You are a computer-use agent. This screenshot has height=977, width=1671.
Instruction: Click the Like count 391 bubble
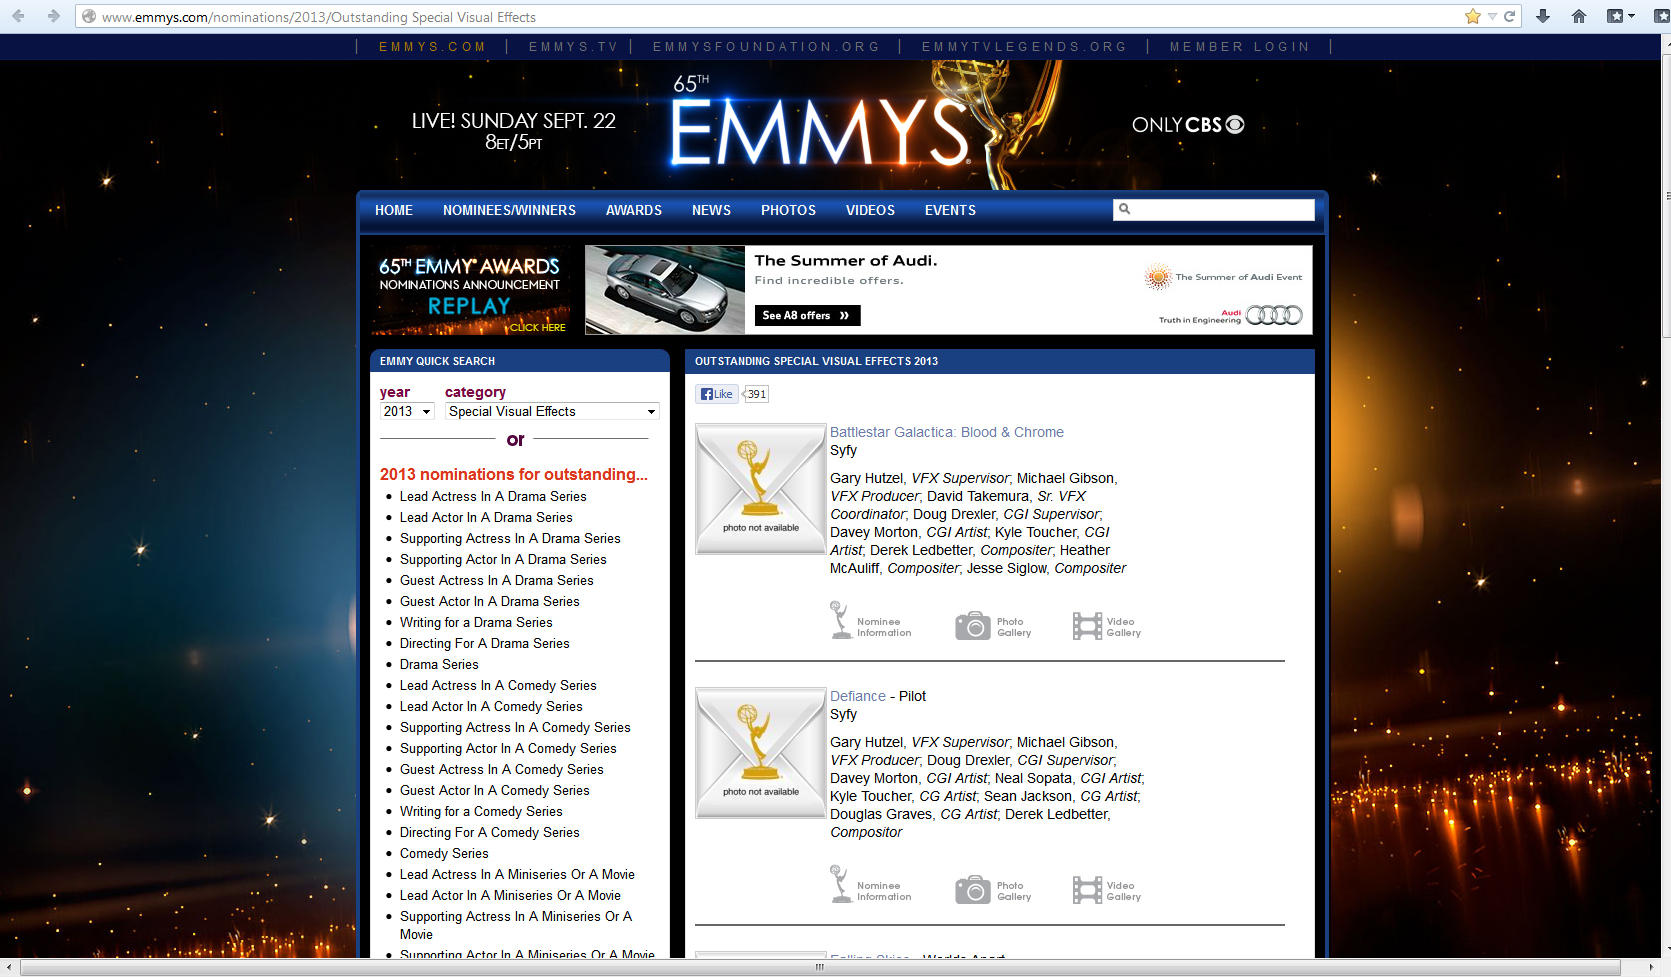[756, 394]
